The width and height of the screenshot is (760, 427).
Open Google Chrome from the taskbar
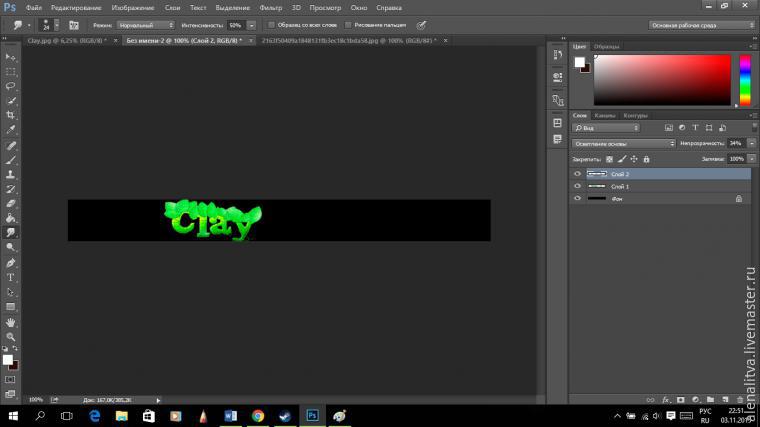click(257, 415)
